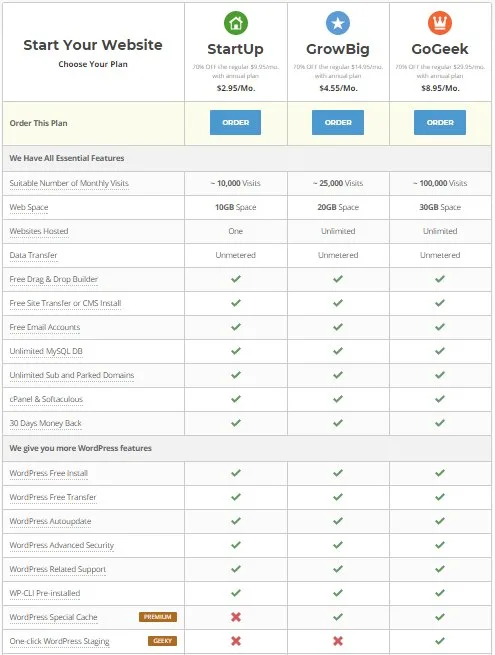Click the WP-CLI Pre-installed feature label
Screen dimensions: 495x655
(45, 593)
